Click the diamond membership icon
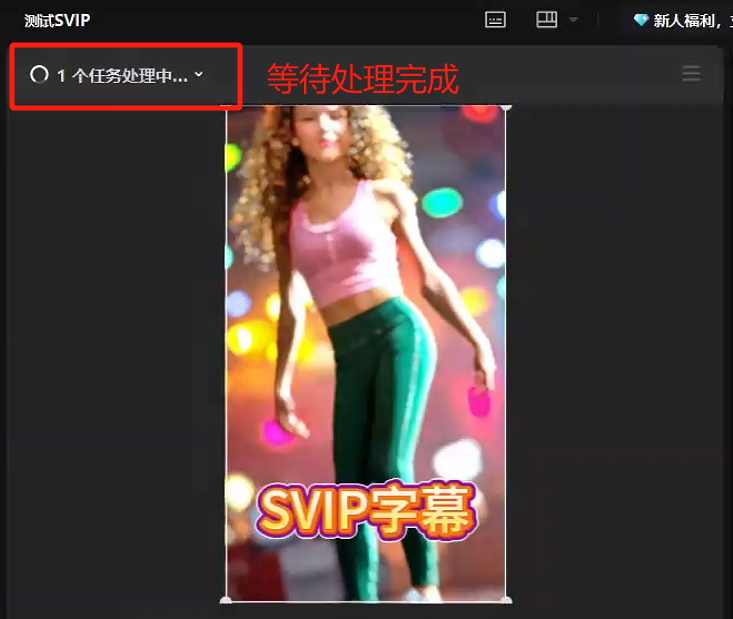Image resolution: width=733 pixels, height=619 pixels. (x=641, y=20)
